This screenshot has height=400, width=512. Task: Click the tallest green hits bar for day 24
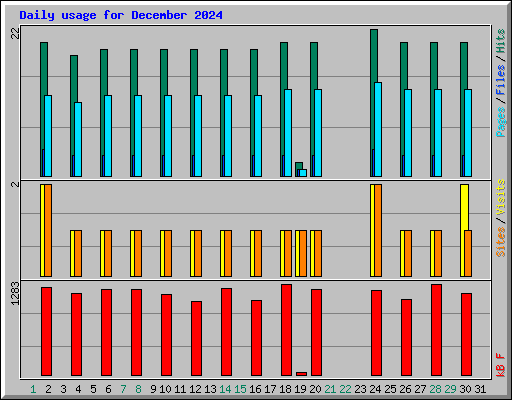[x=374, y=56]
